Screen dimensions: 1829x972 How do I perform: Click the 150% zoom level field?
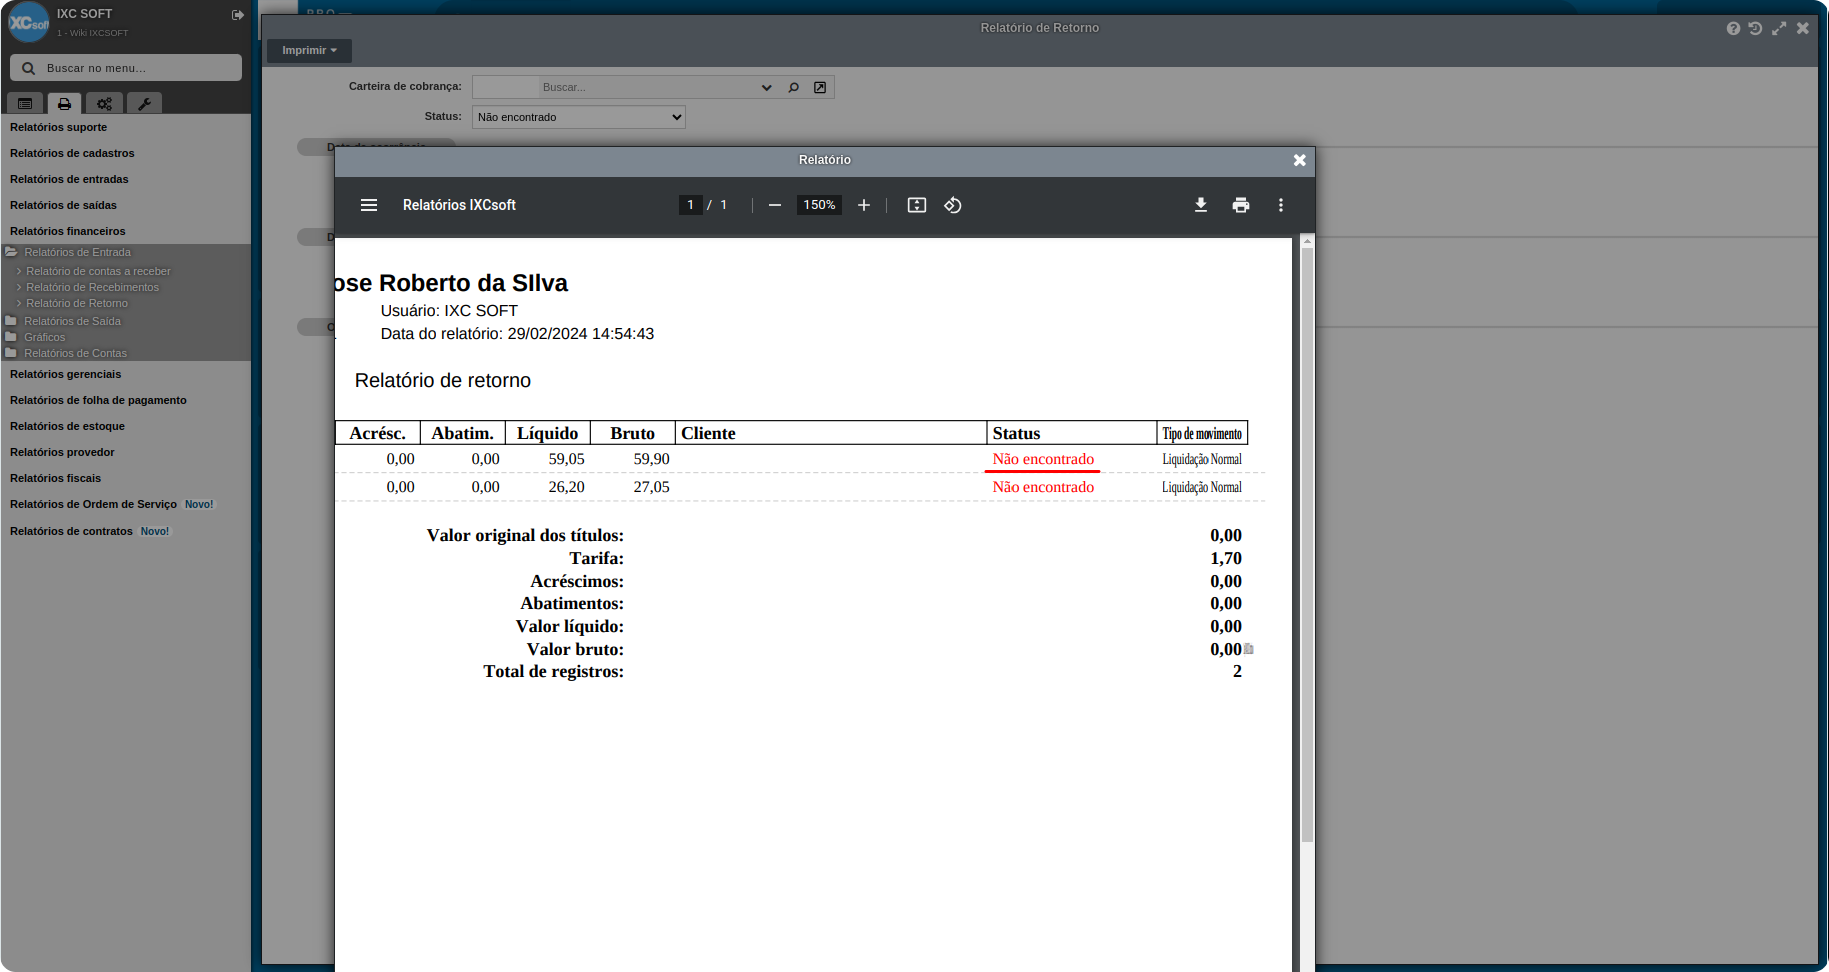pyautogui.click(x=819, y=205)
